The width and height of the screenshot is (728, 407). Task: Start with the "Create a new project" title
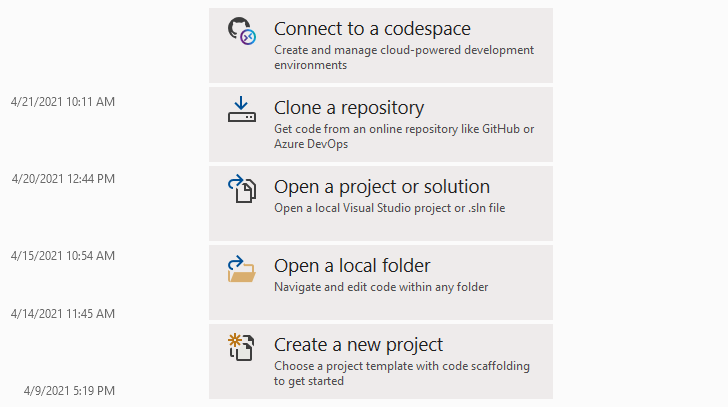358,345
